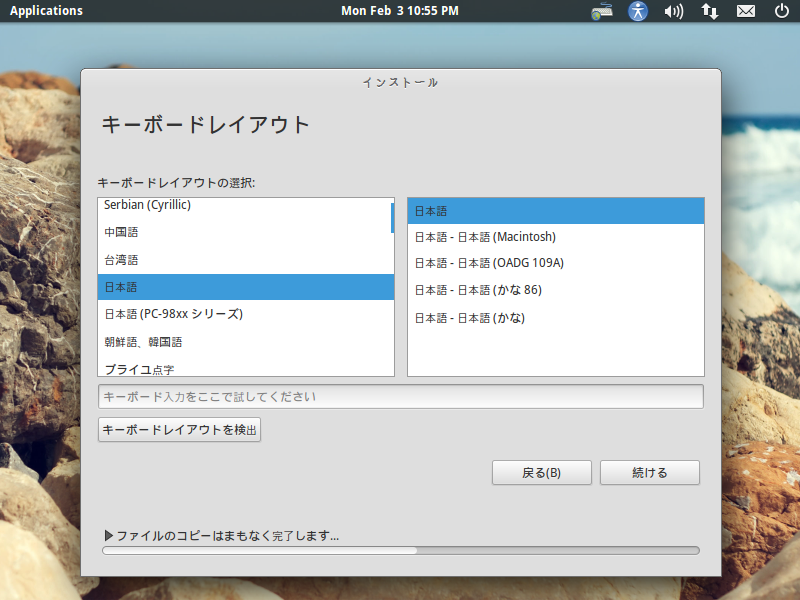Expand the file copy progress details

109,535
